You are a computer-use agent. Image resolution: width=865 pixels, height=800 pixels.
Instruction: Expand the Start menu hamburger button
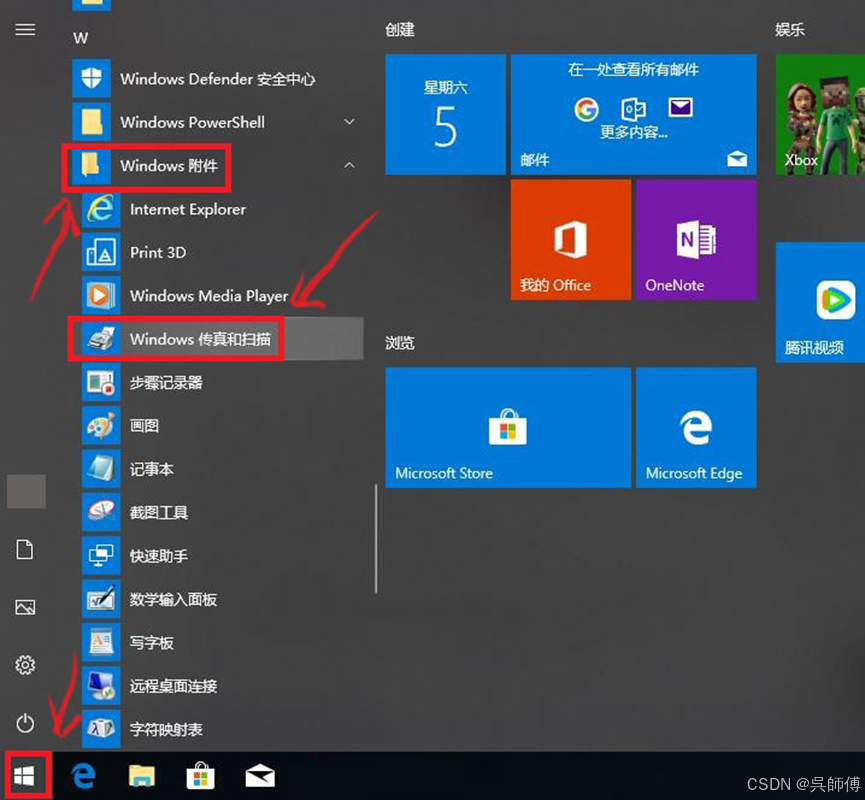pos(25,29)
